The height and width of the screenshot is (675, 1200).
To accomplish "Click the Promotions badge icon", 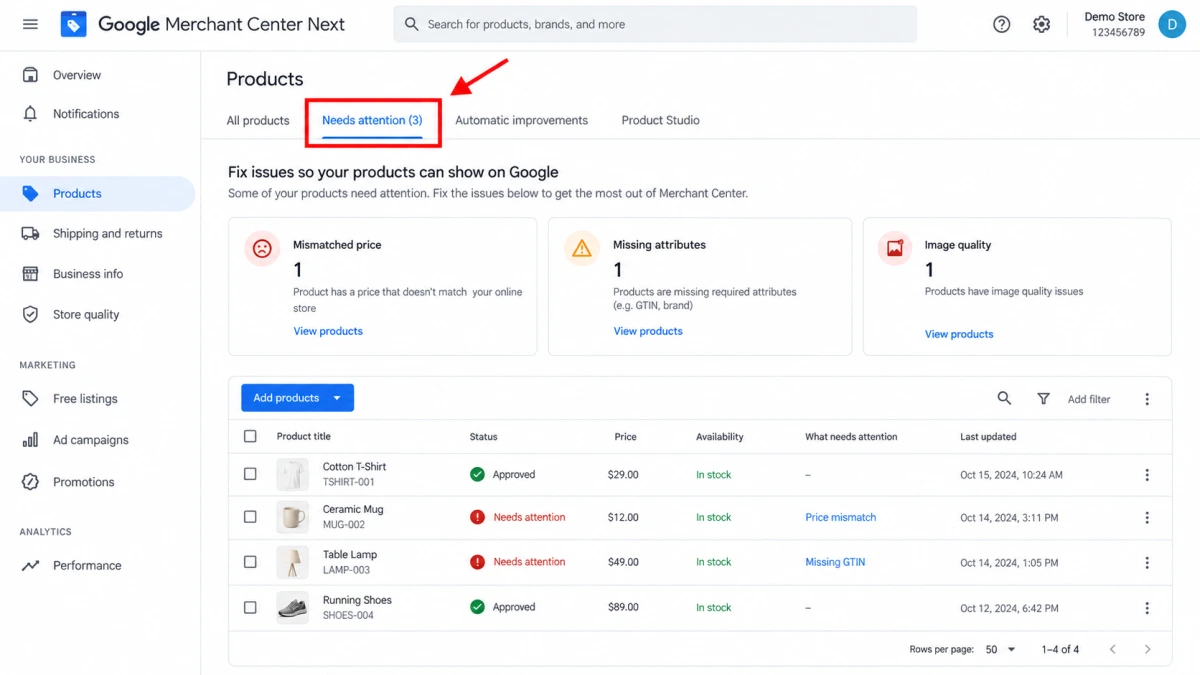I will click(30, 482).
